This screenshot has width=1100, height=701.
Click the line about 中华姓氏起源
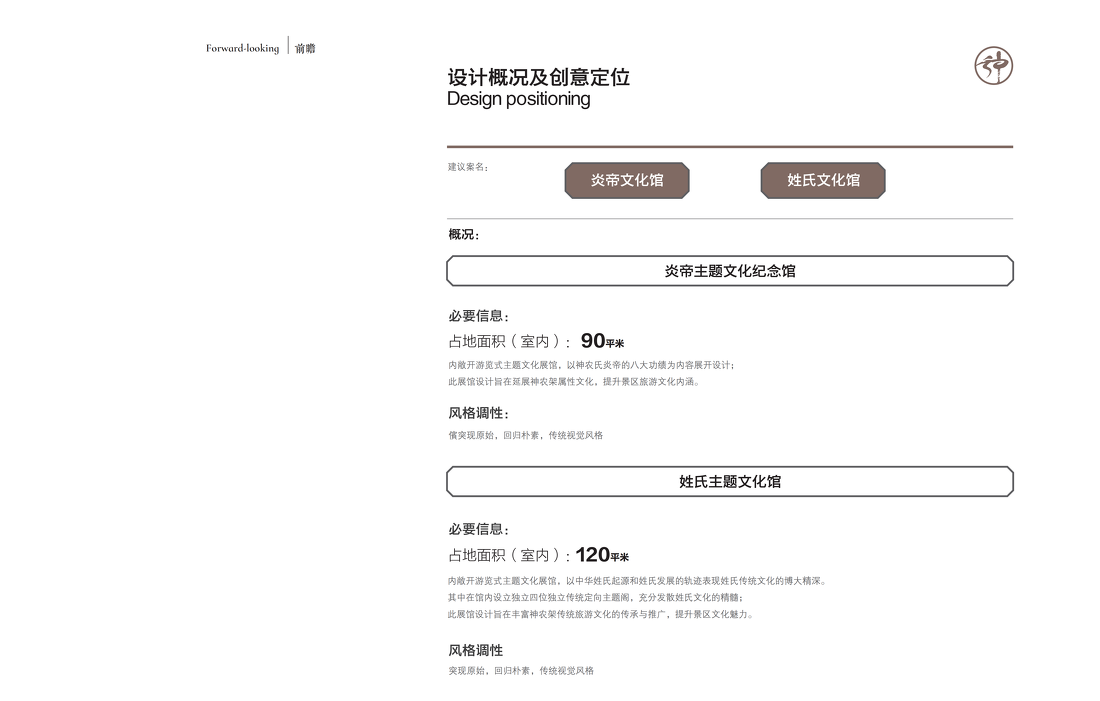[x=637, y=581]
